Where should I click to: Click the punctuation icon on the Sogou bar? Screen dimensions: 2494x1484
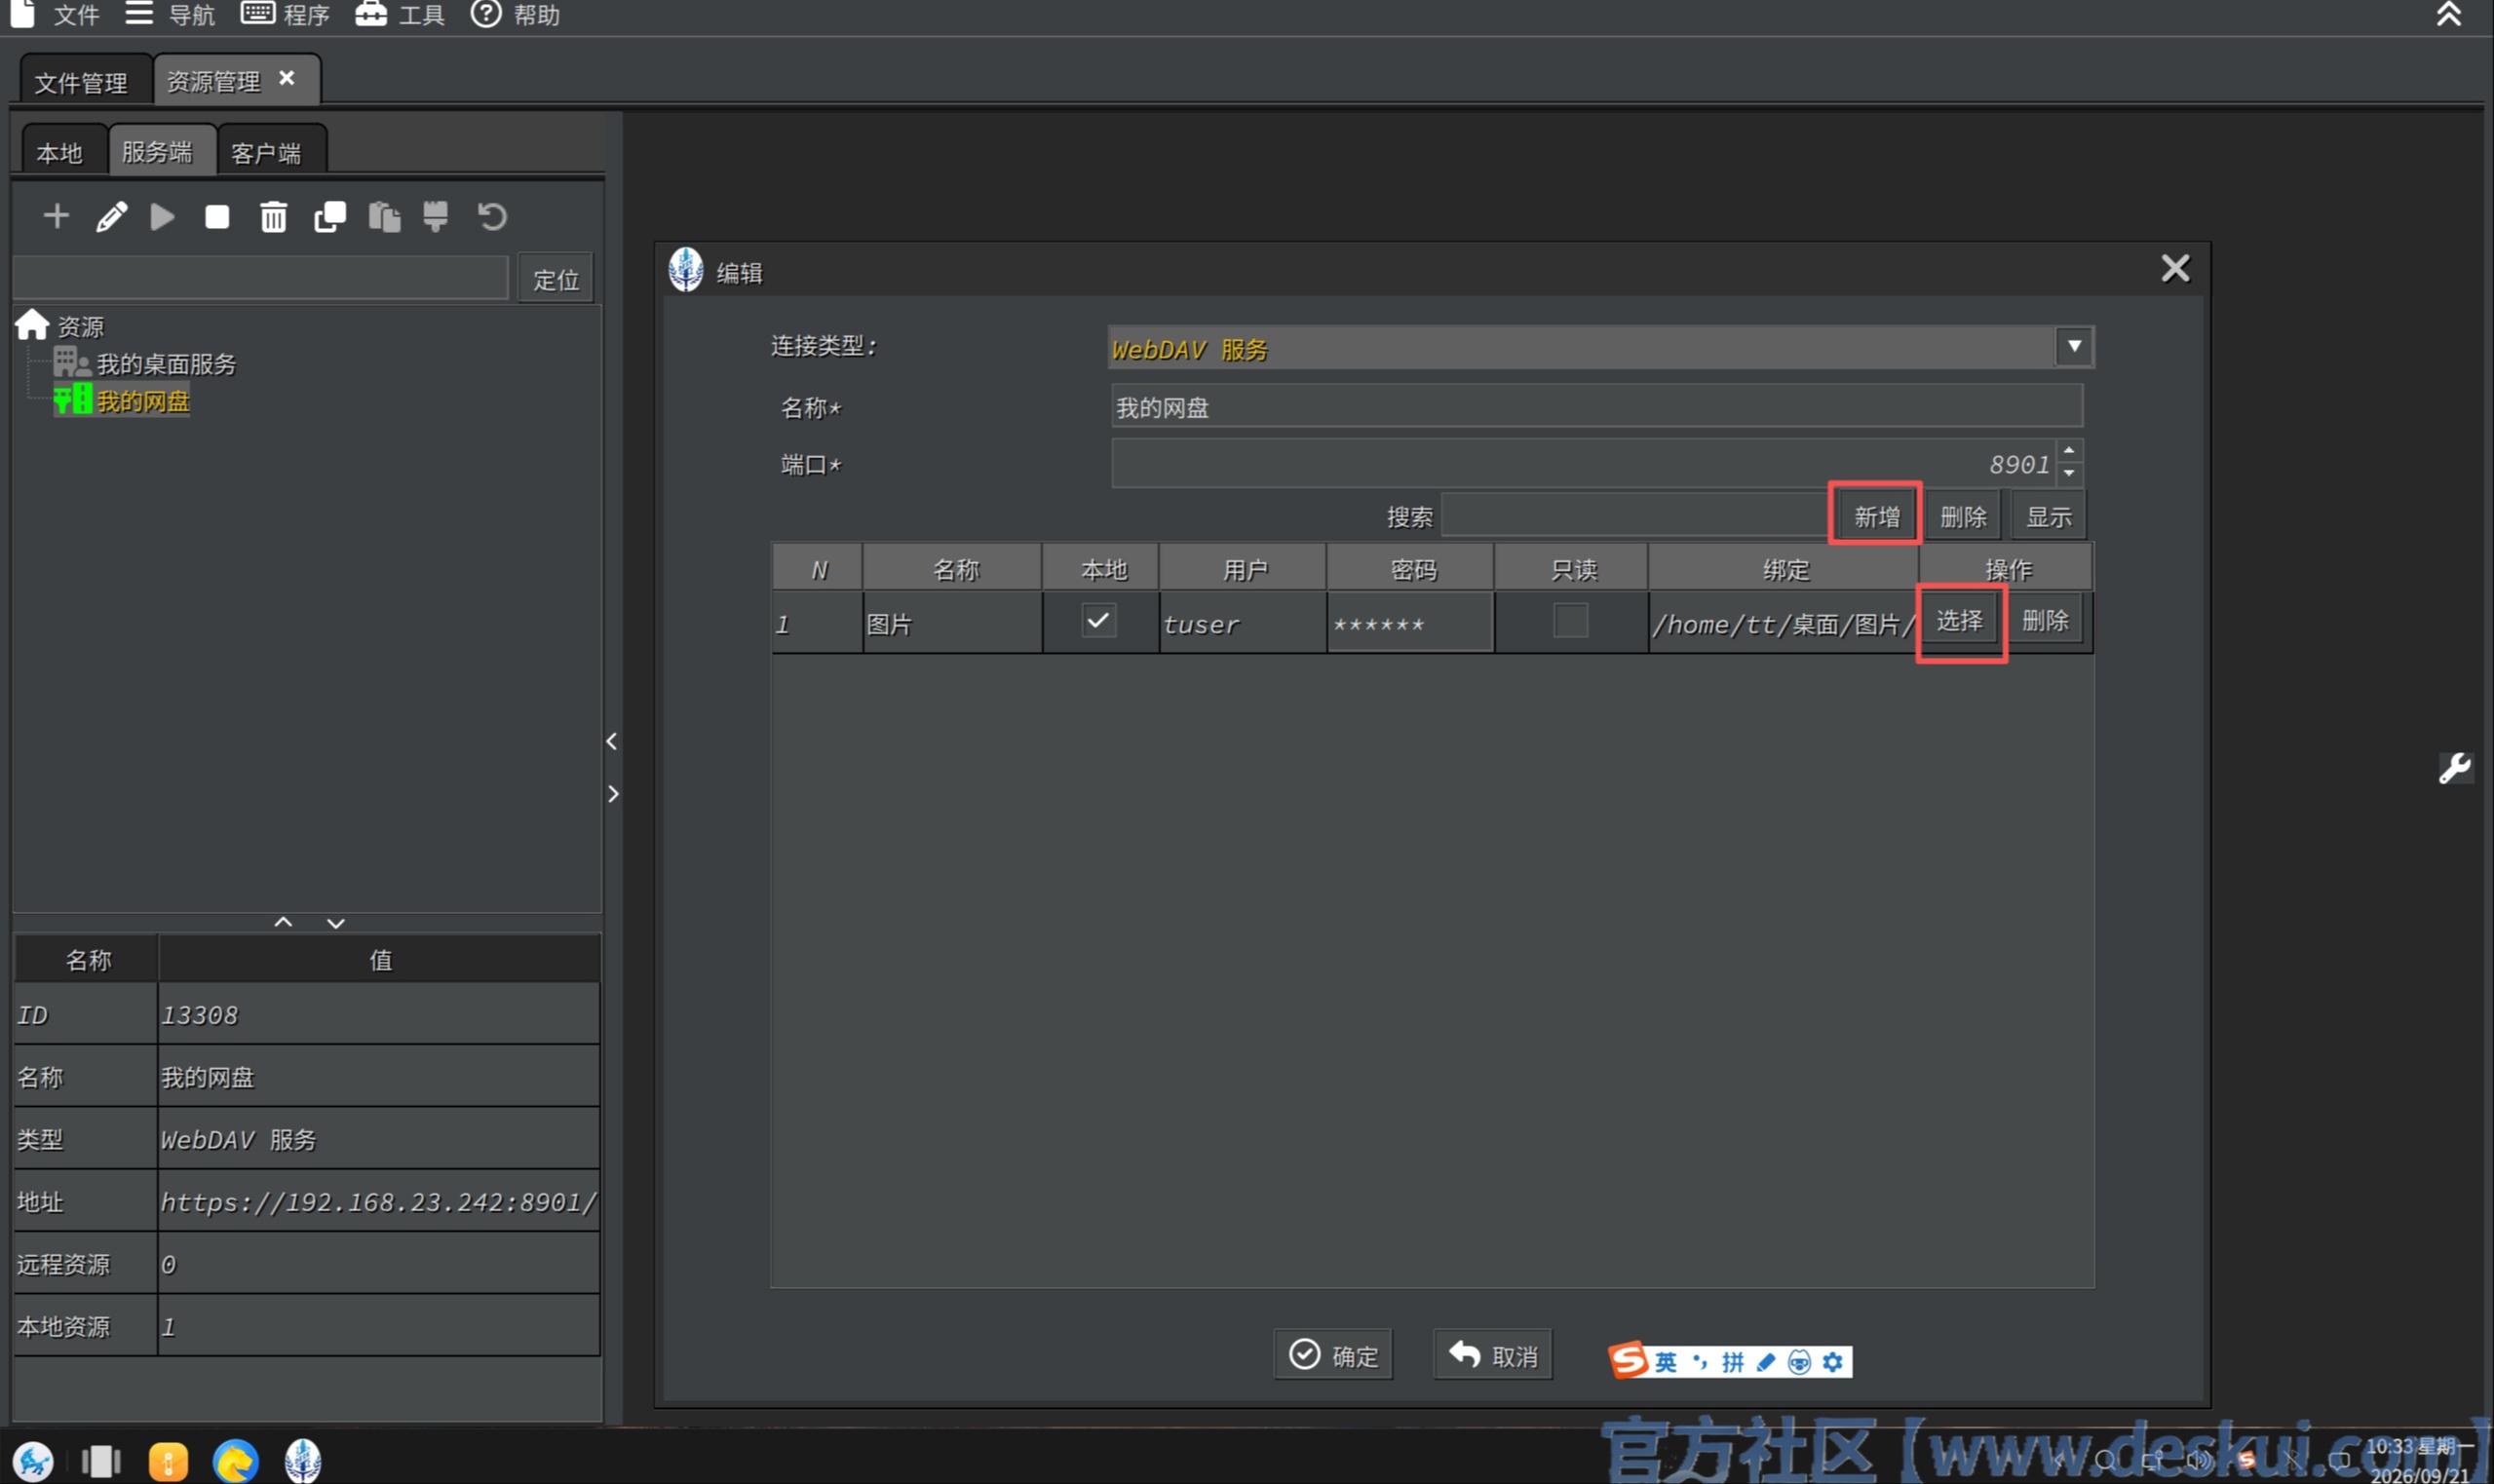(1699, 1361)
